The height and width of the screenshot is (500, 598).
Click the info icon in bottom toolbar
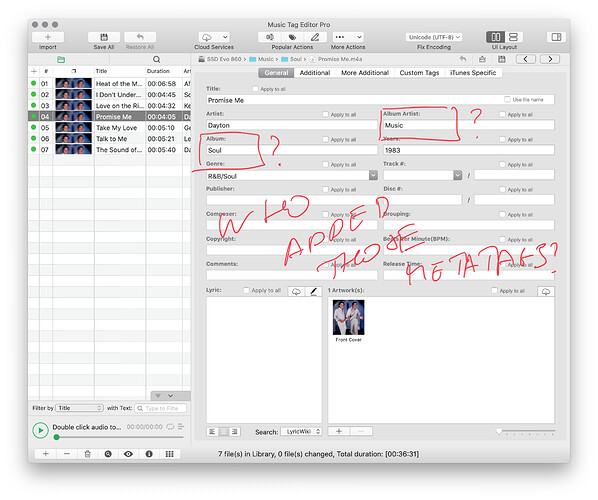(149, 454)
